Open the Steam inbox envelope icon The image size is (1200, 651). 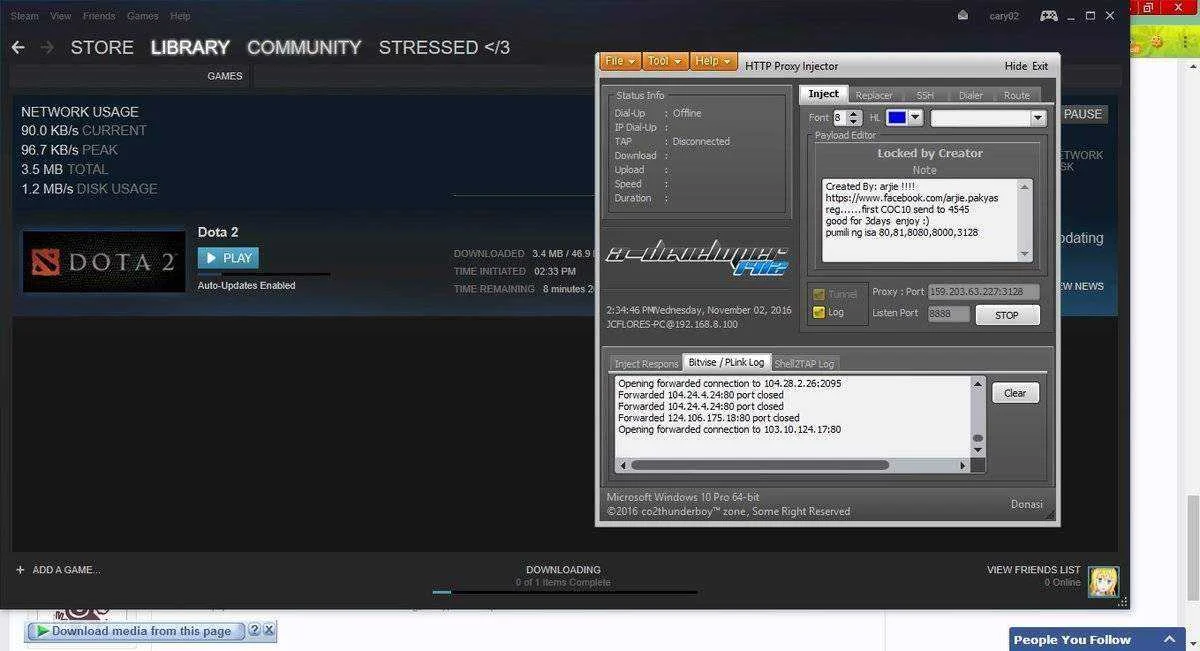coord(962,16)
